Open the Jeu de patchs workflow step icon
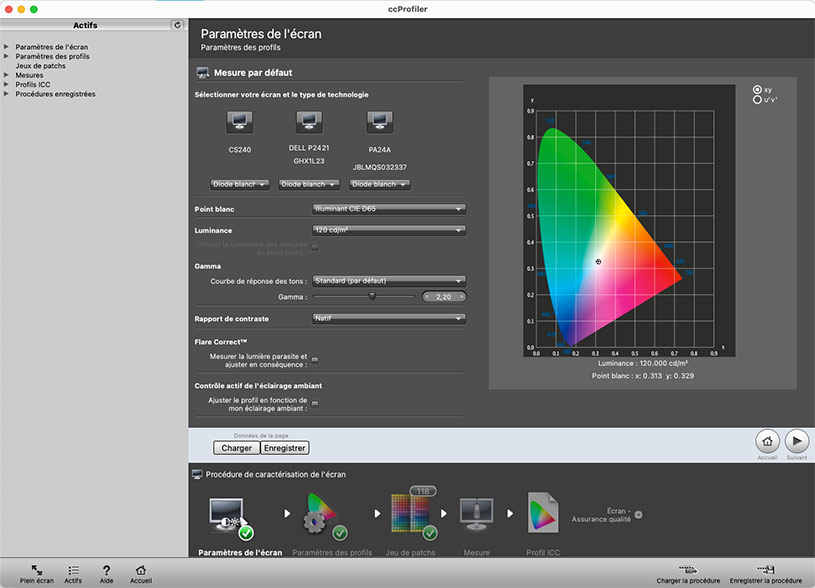The height and width of the screenshot is (588, 815). pos(413,515)
